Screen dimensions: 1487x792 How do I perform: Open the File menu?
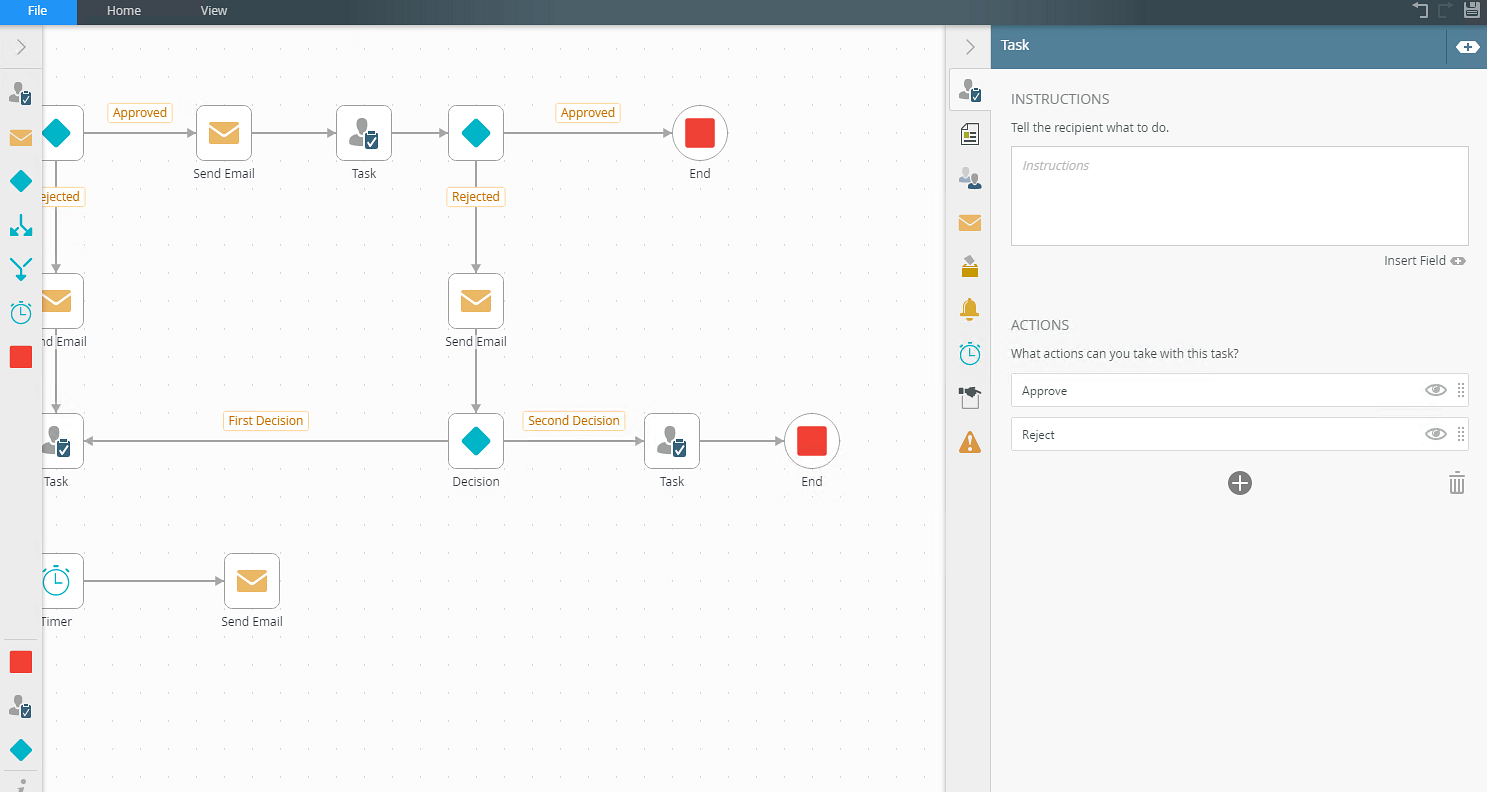click(38, 11)
